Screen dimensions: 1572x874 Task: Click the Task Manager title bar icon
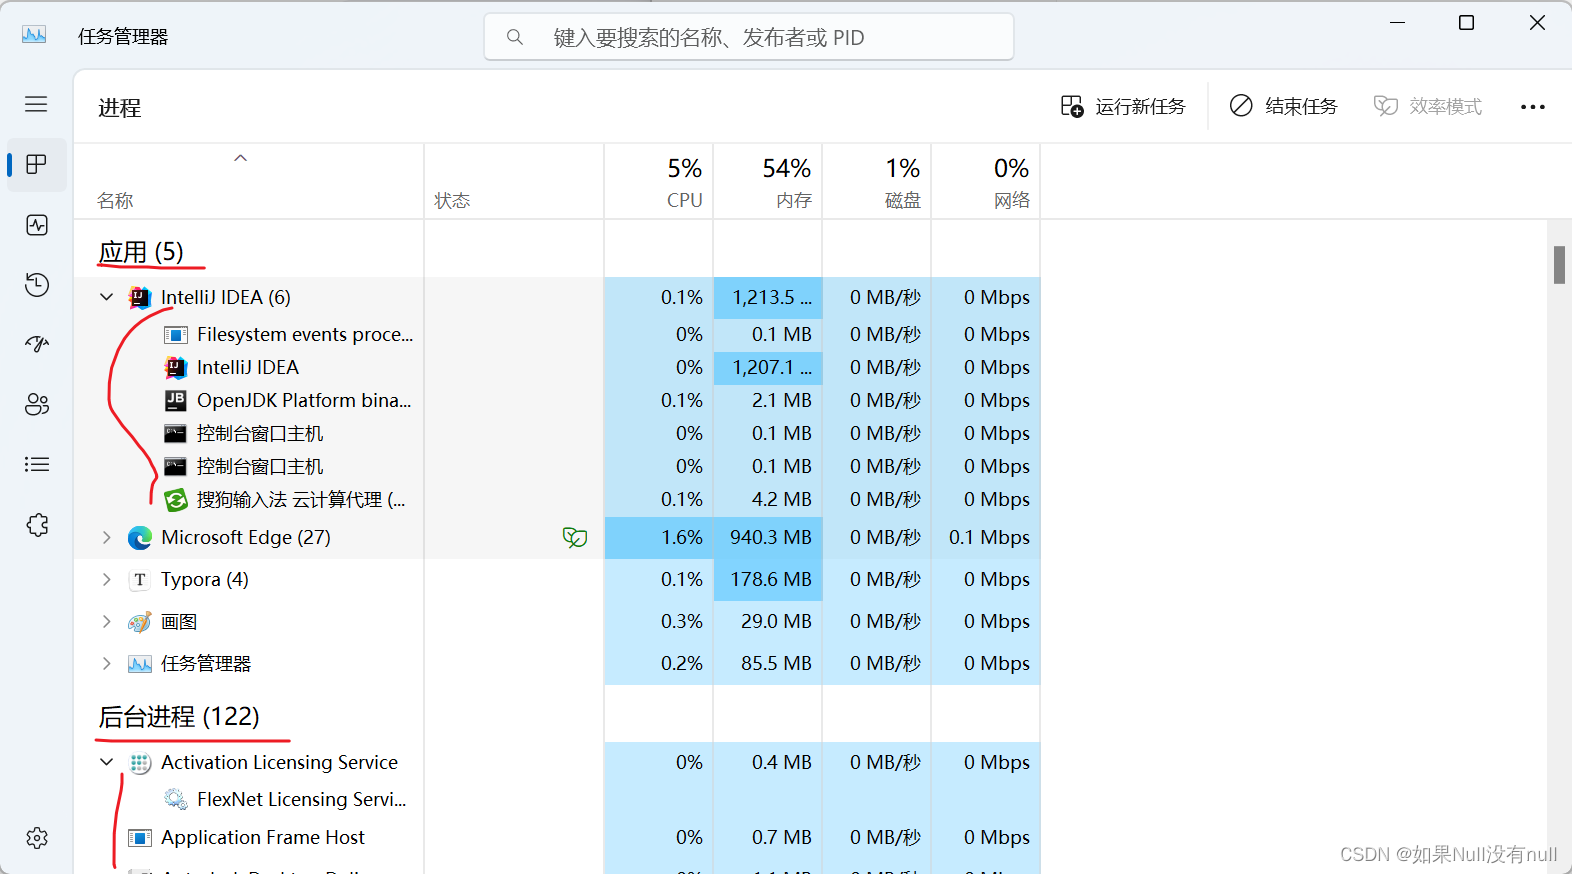pyautogui.click(x=34, y=35)
